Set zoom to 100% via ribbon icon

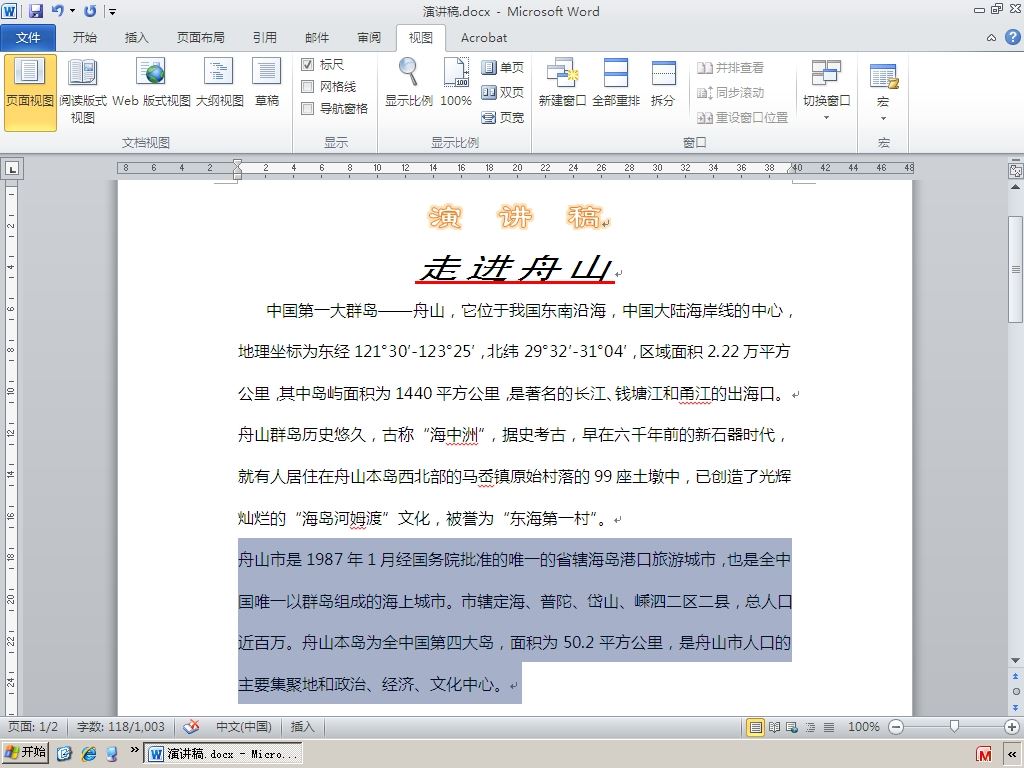click(x=456, y=82)
